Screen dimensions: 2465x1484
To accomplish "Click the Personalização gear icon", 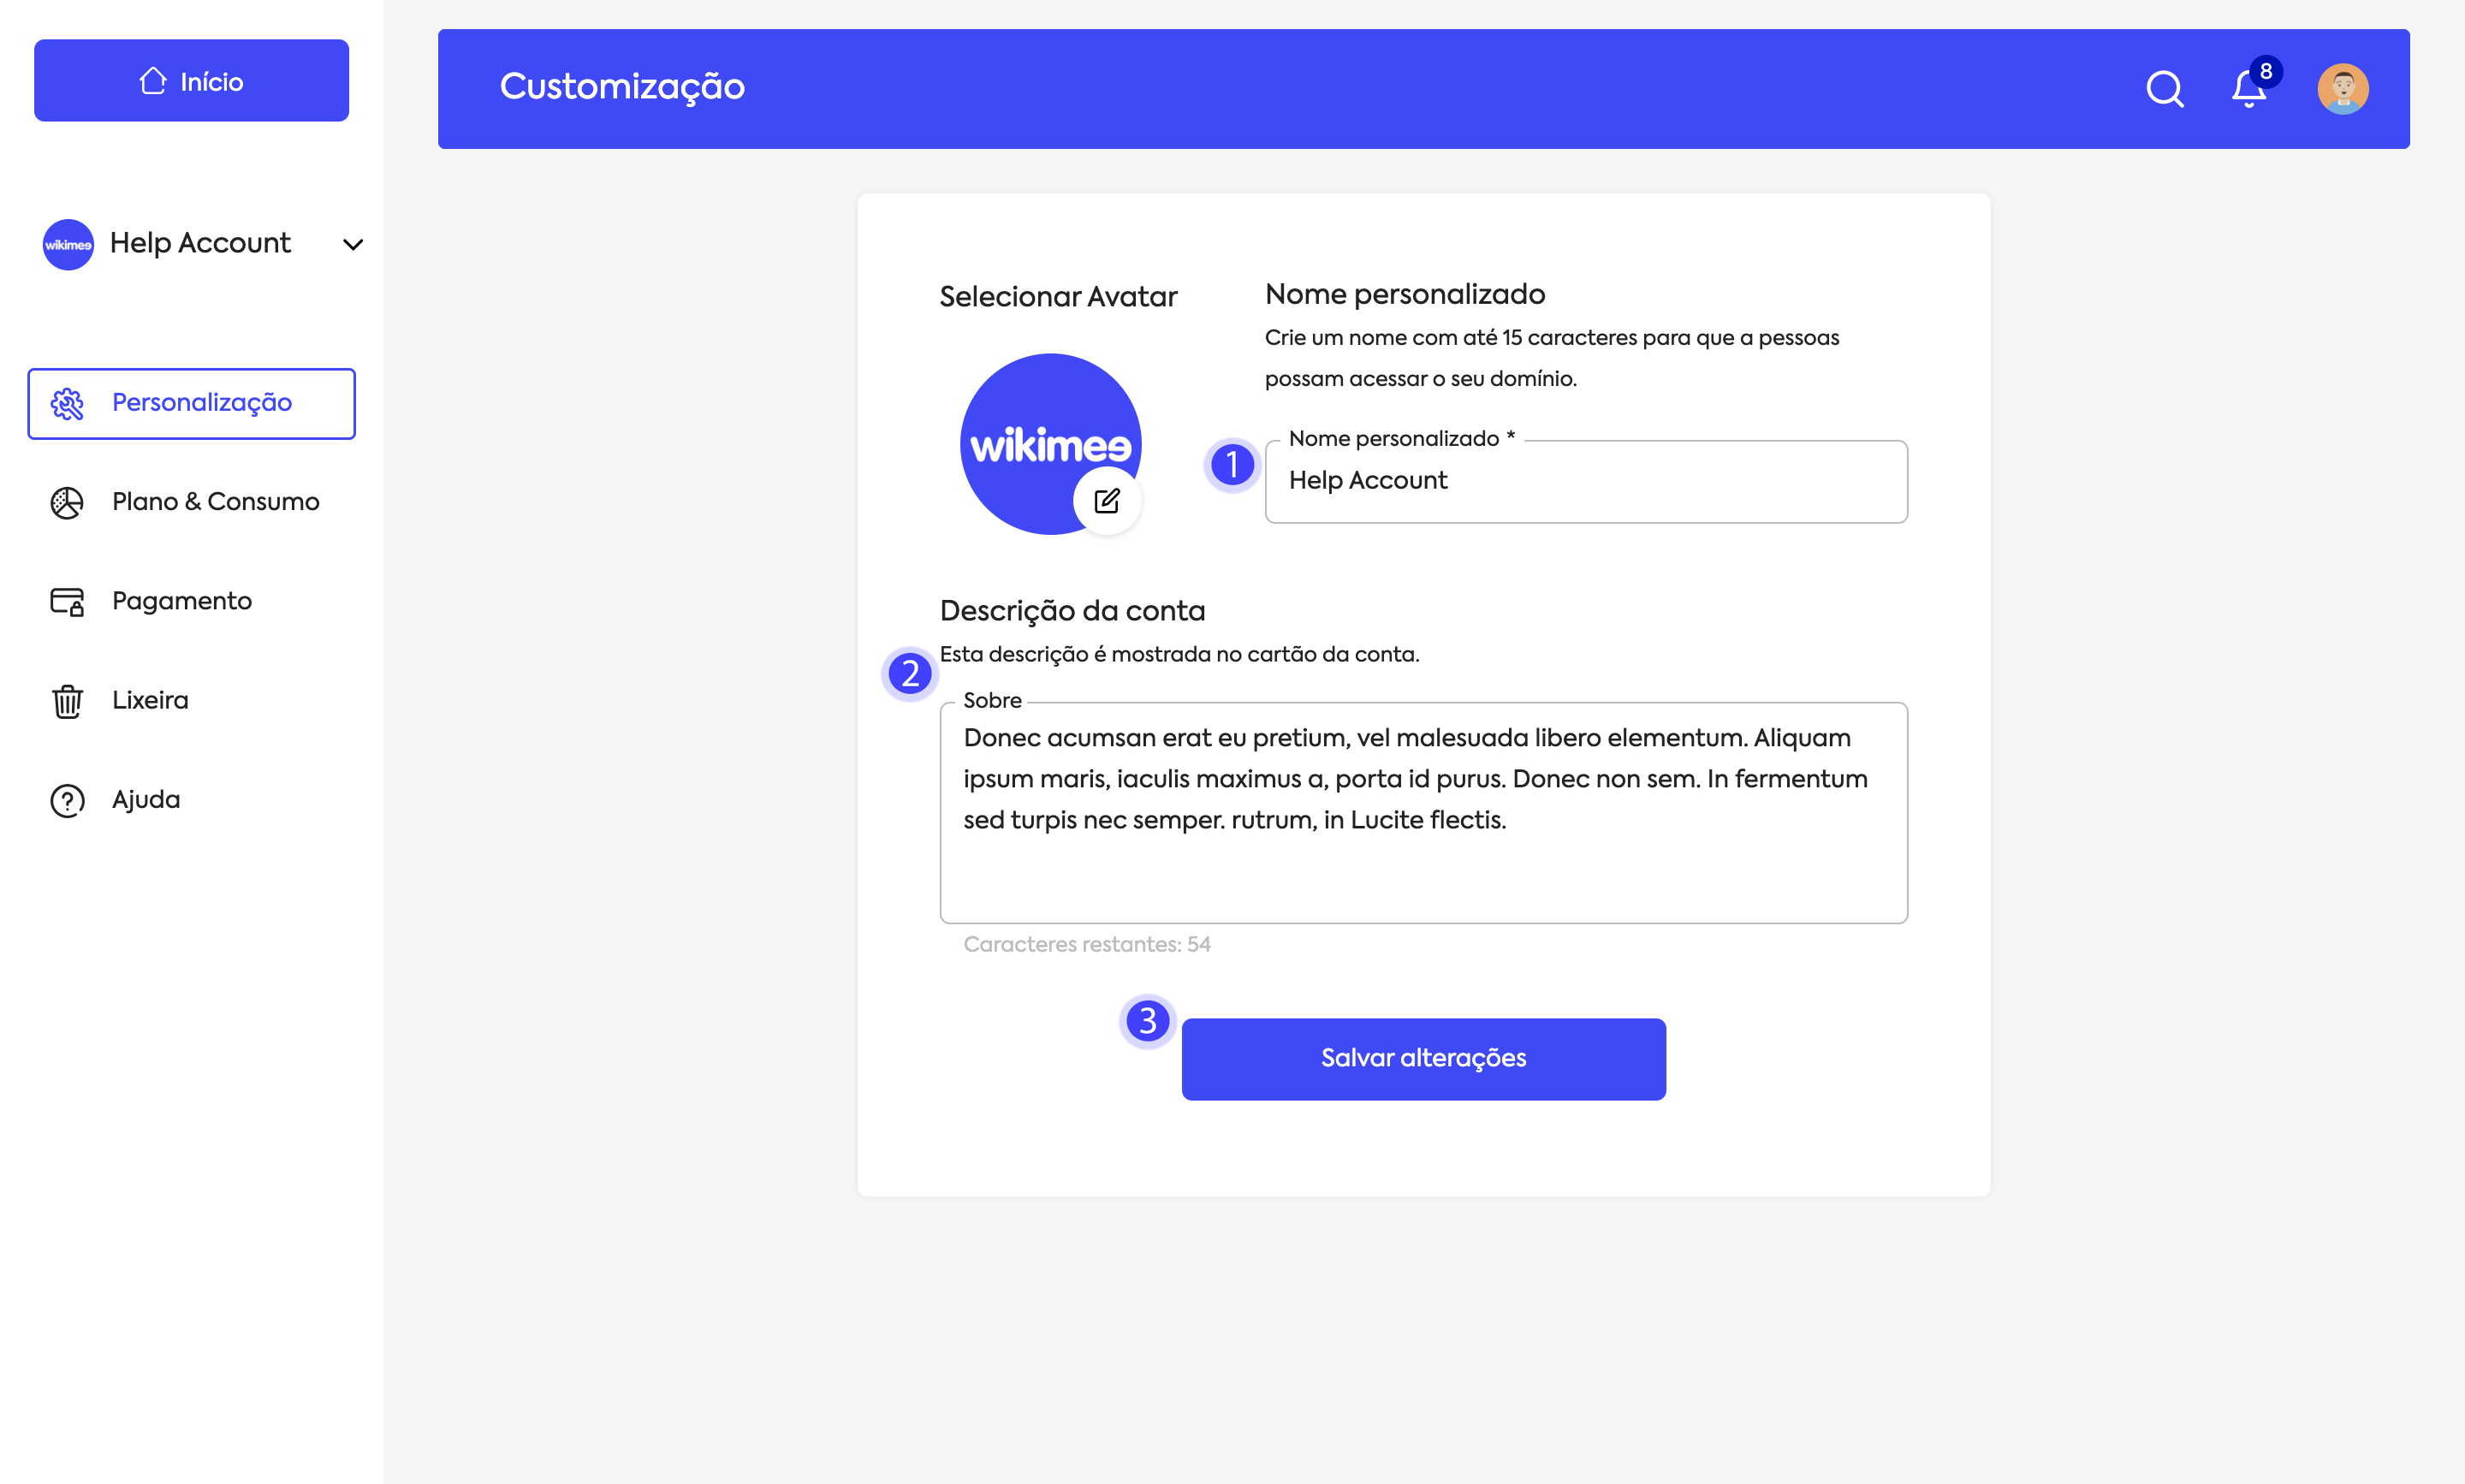I will point(67,404).
